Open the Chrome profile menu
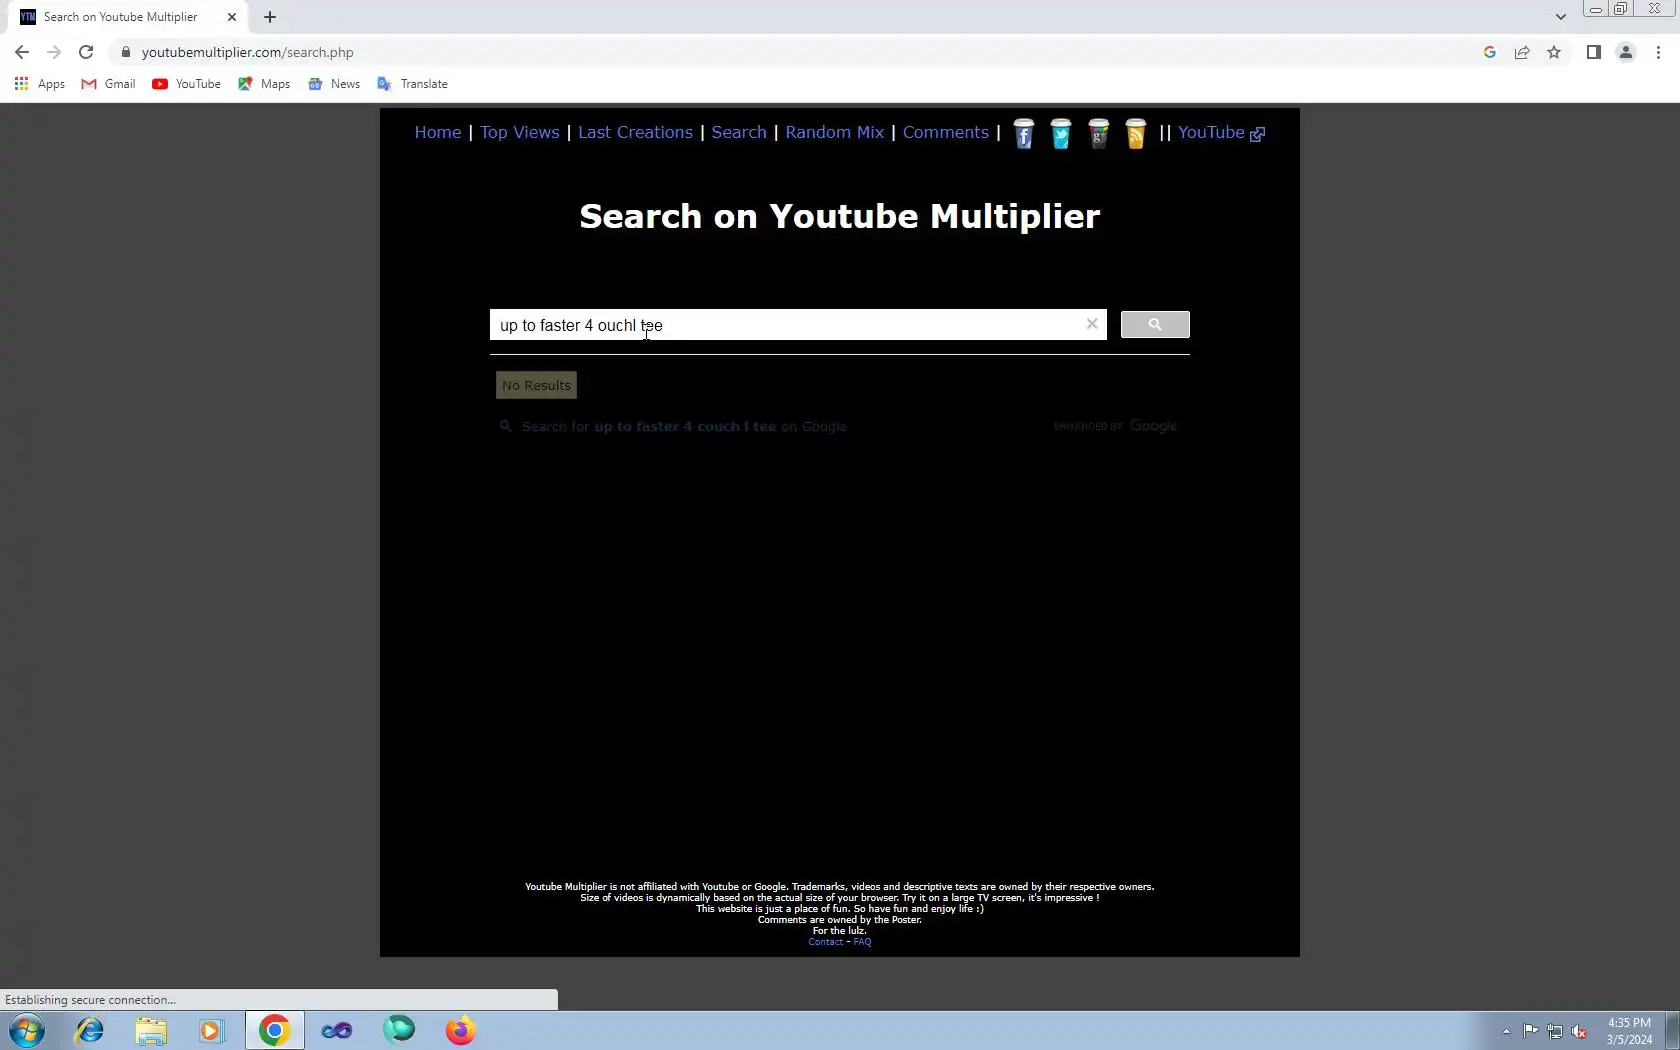The image size is (1680, 1050). [x=1626, y=52]
